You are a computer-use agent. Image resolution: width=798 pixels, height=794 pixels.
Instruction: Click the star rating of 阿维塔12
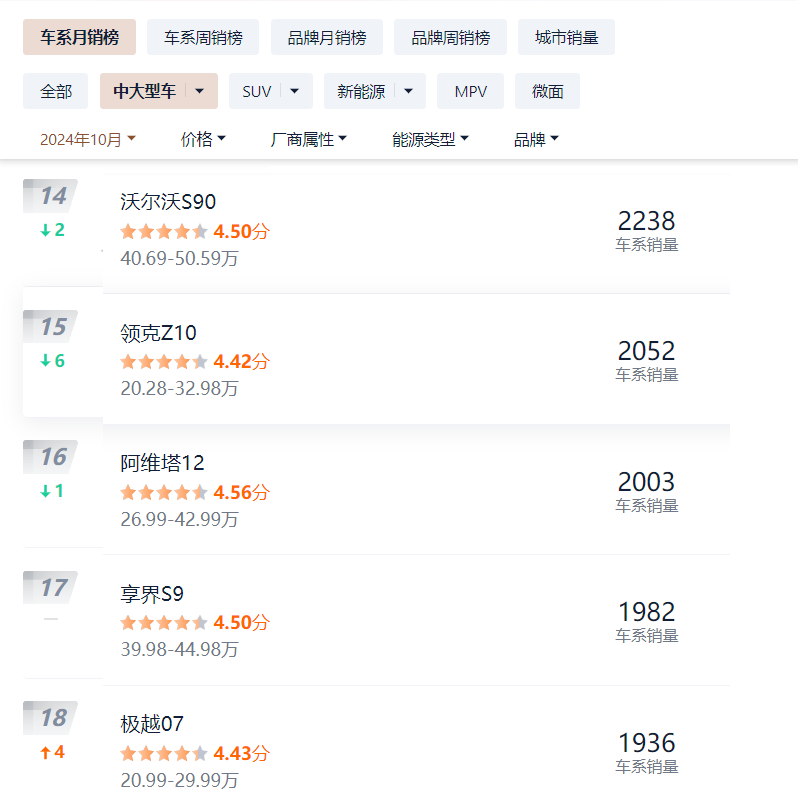coord(164,493)
